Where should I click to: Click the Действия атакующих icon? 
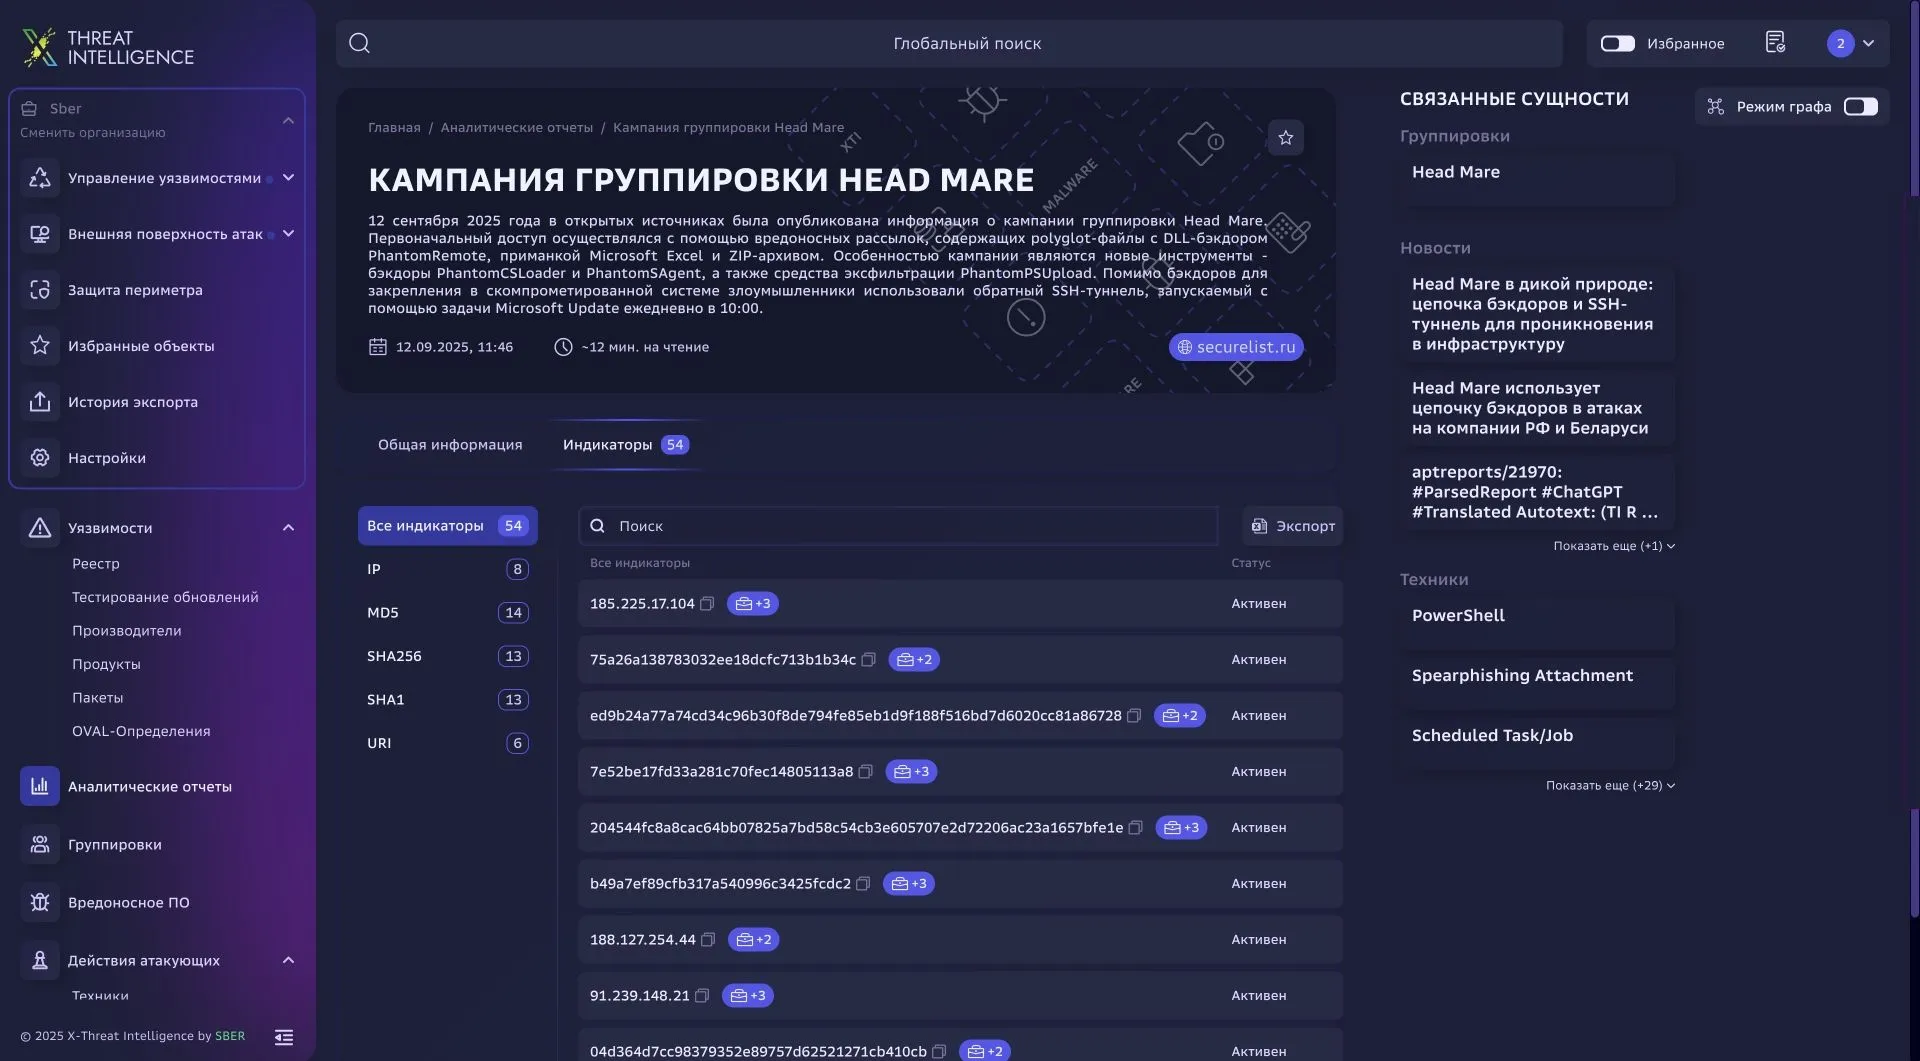click(40, 961)
